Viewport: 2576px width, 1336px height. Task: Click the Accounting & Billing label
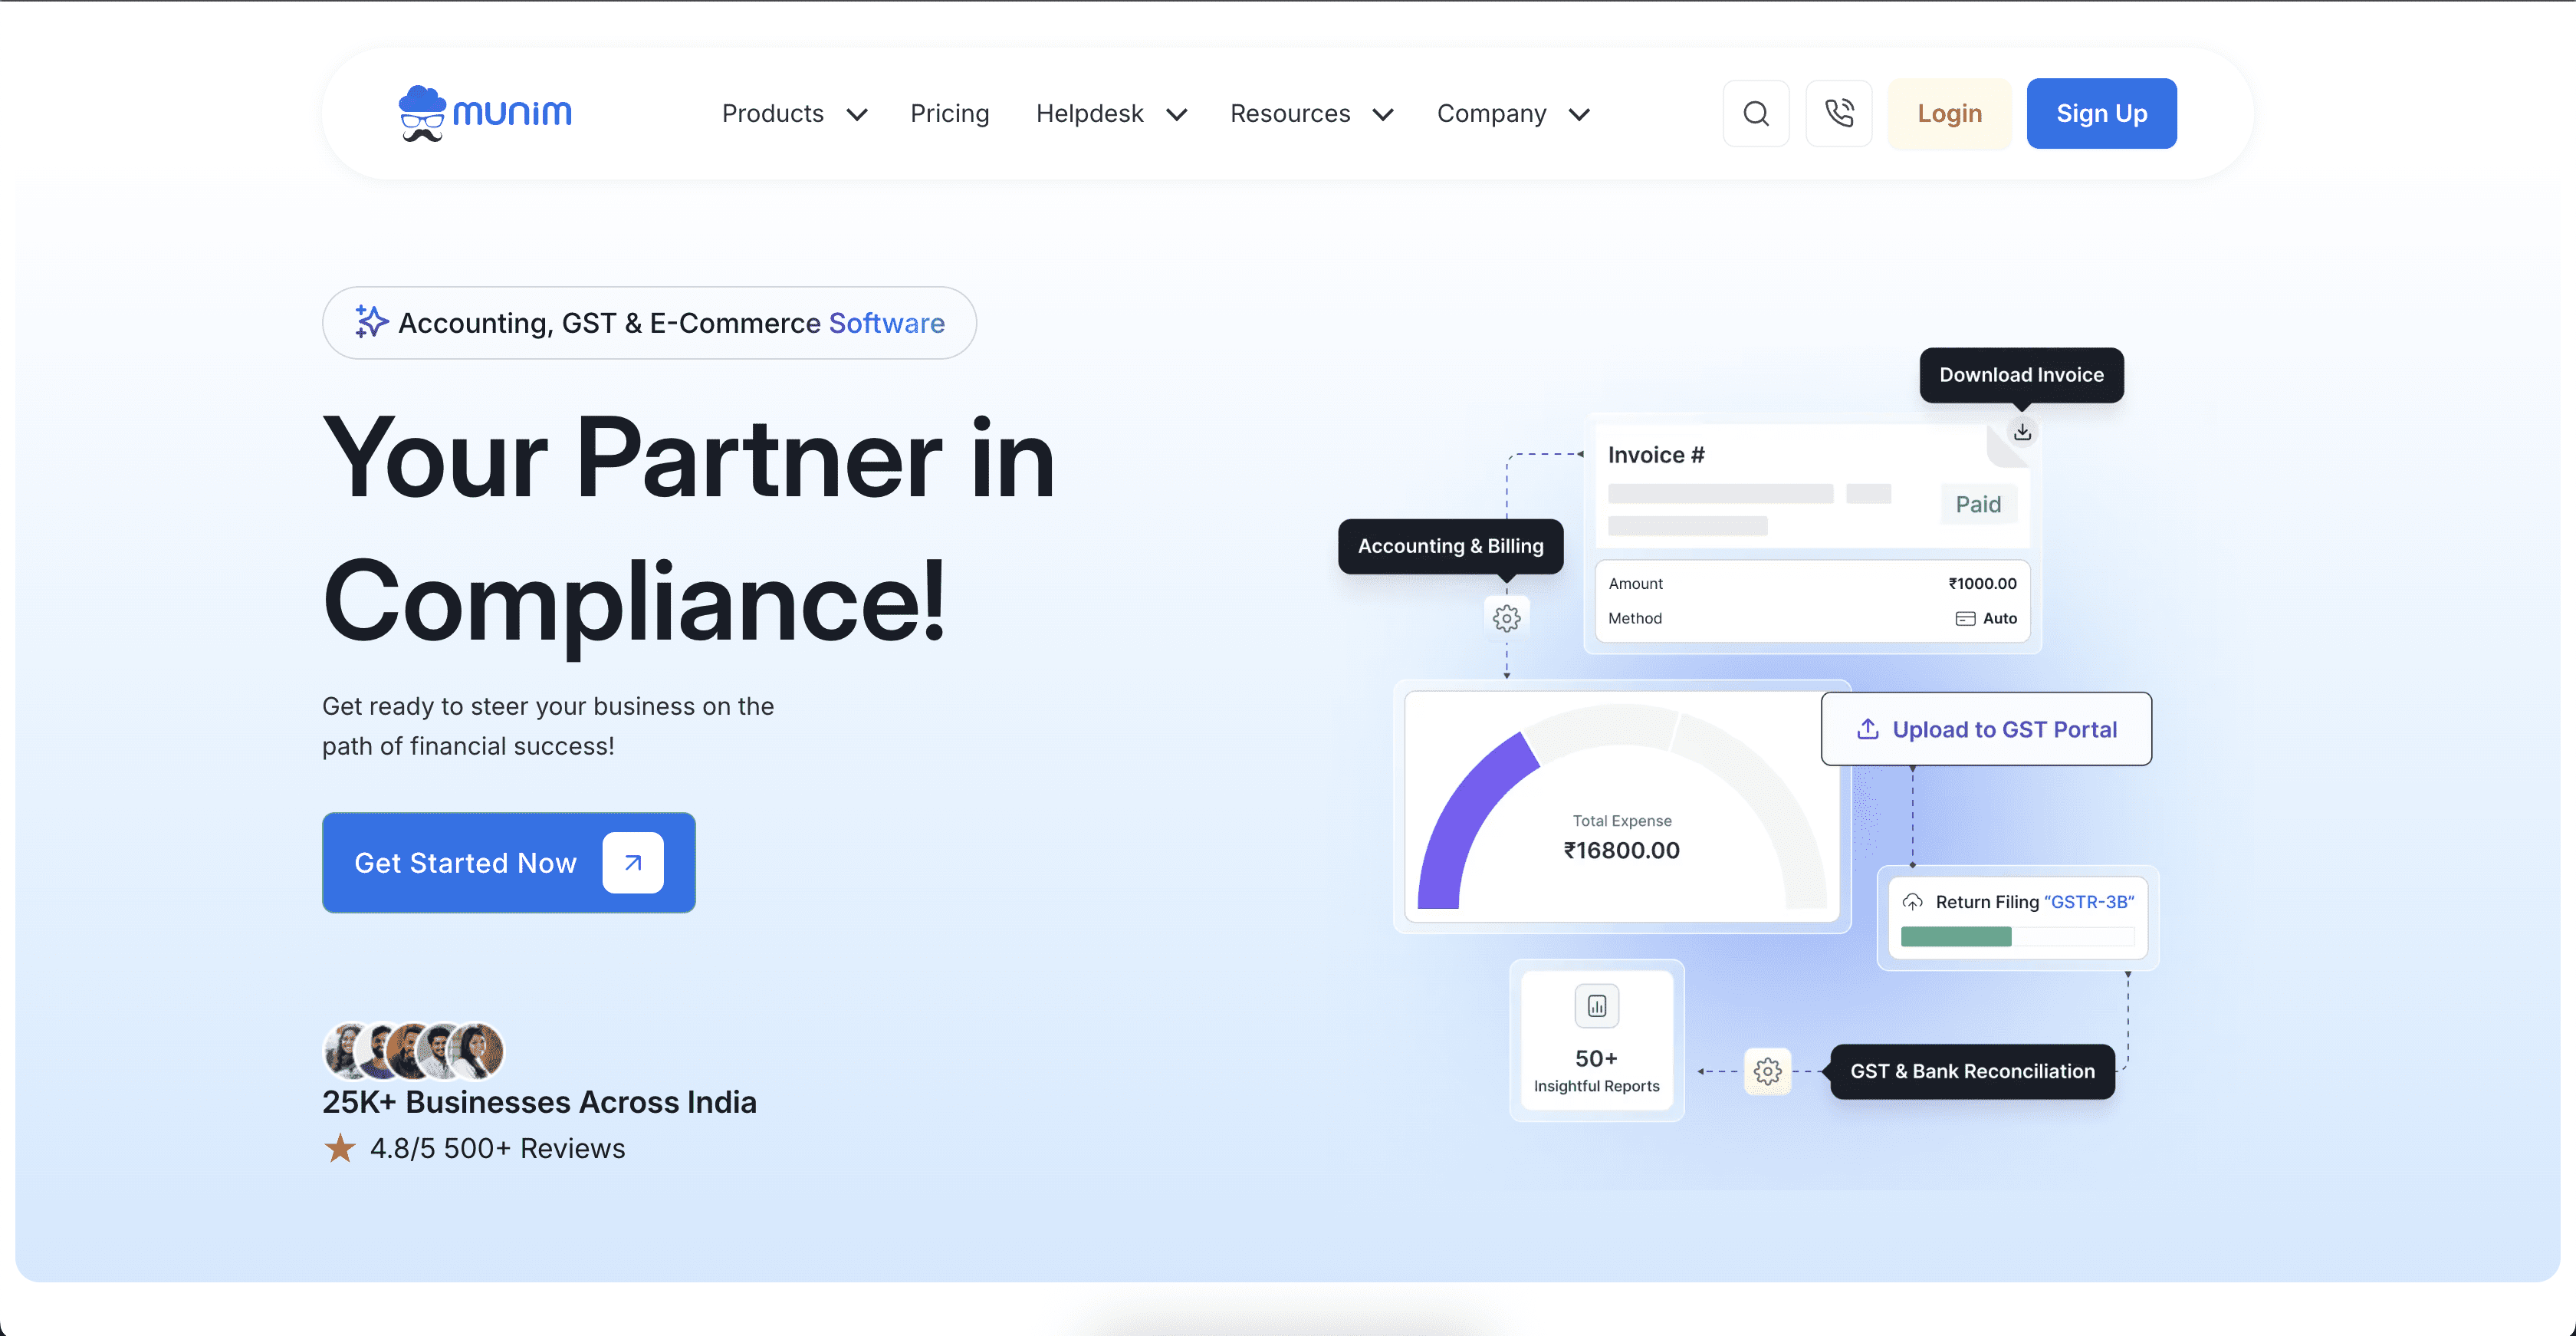coord(1450,546)
